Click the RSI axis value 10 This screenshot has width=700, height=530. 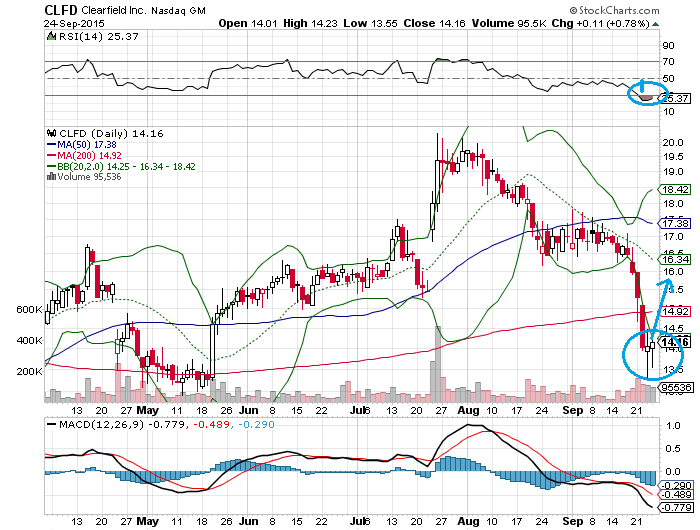pyautogui.click(x=668, y=112)
